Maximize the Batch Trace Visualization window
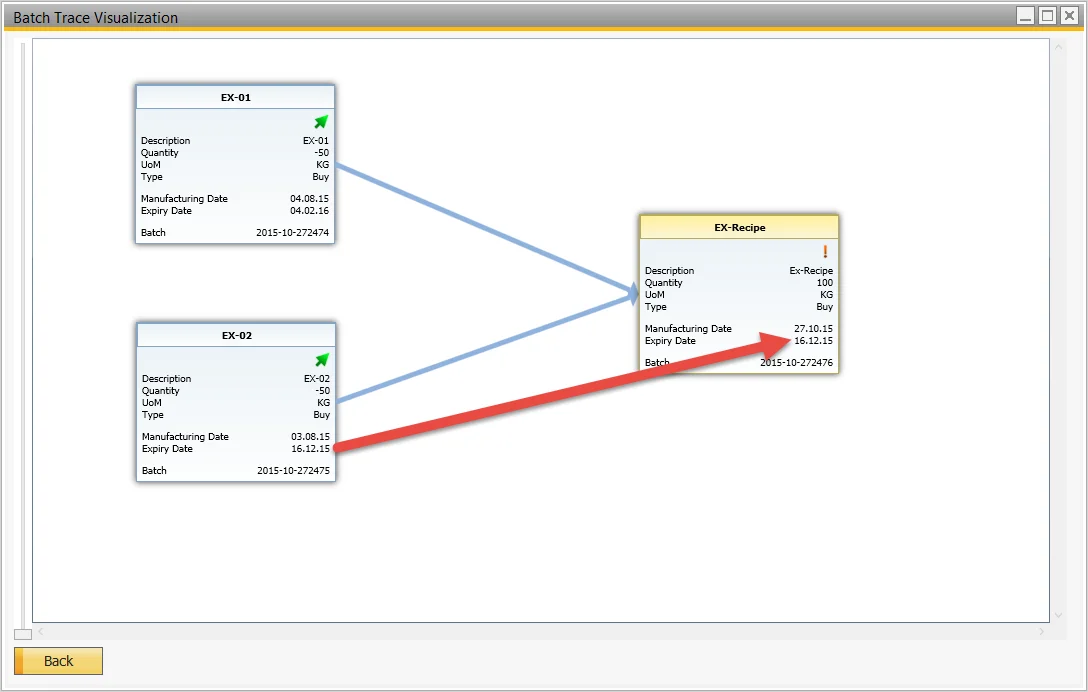 pyautogui.click(x=1048, y=15)
